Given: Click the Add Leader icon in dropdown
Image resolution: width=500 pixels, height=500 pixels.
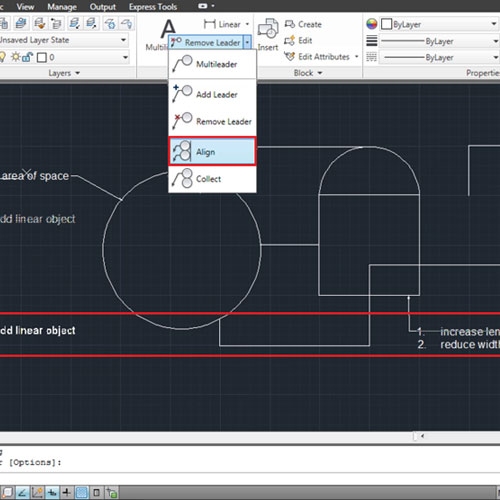Looking at the screenshot, I should 182,94.
